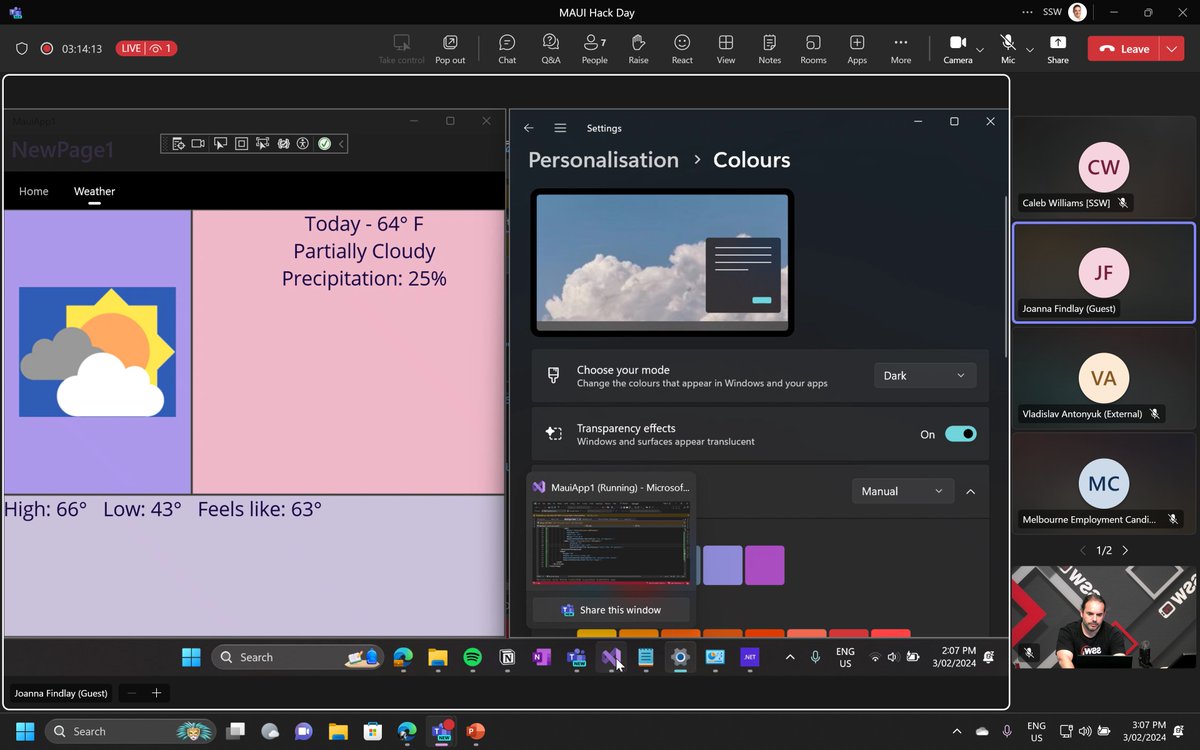Click Track Focused Element in debug toolbar
The image size is (1200, 750).
(x=262, y=144)
